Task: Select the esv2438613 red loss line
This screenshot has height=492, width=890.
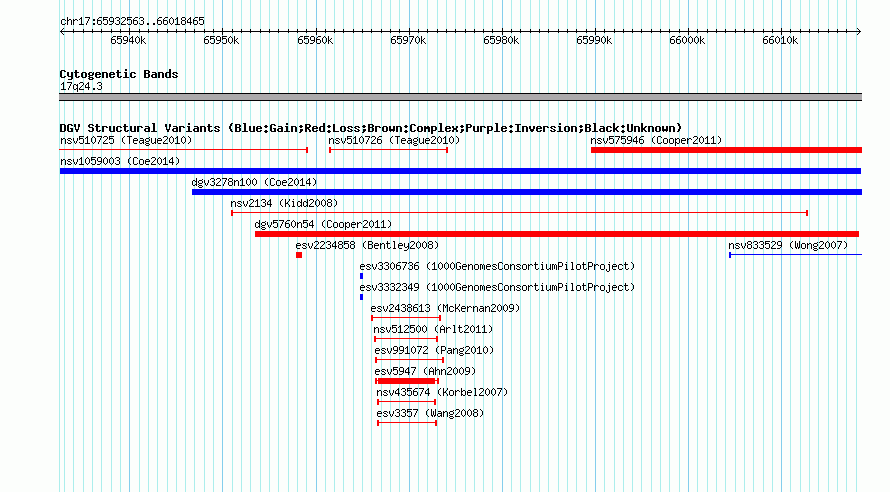Action: 406,318
